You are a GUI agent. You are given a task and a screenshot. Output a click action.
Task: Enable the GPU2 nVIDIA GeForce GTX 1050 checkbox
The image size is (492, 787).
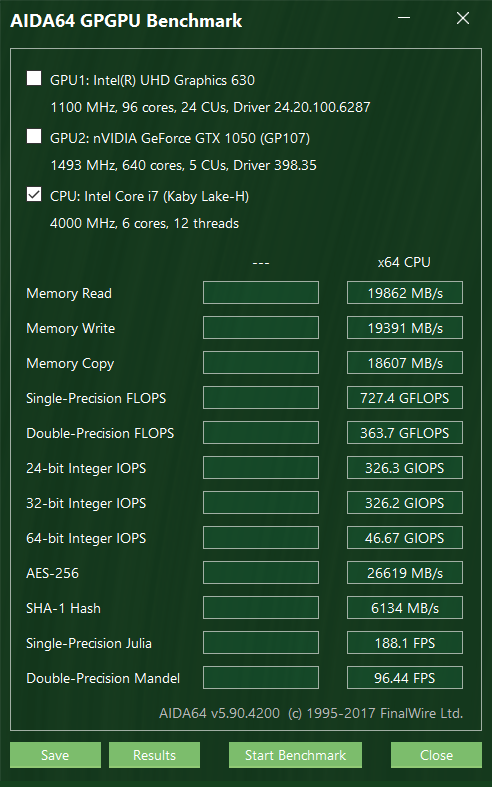(x=34, y=136)
